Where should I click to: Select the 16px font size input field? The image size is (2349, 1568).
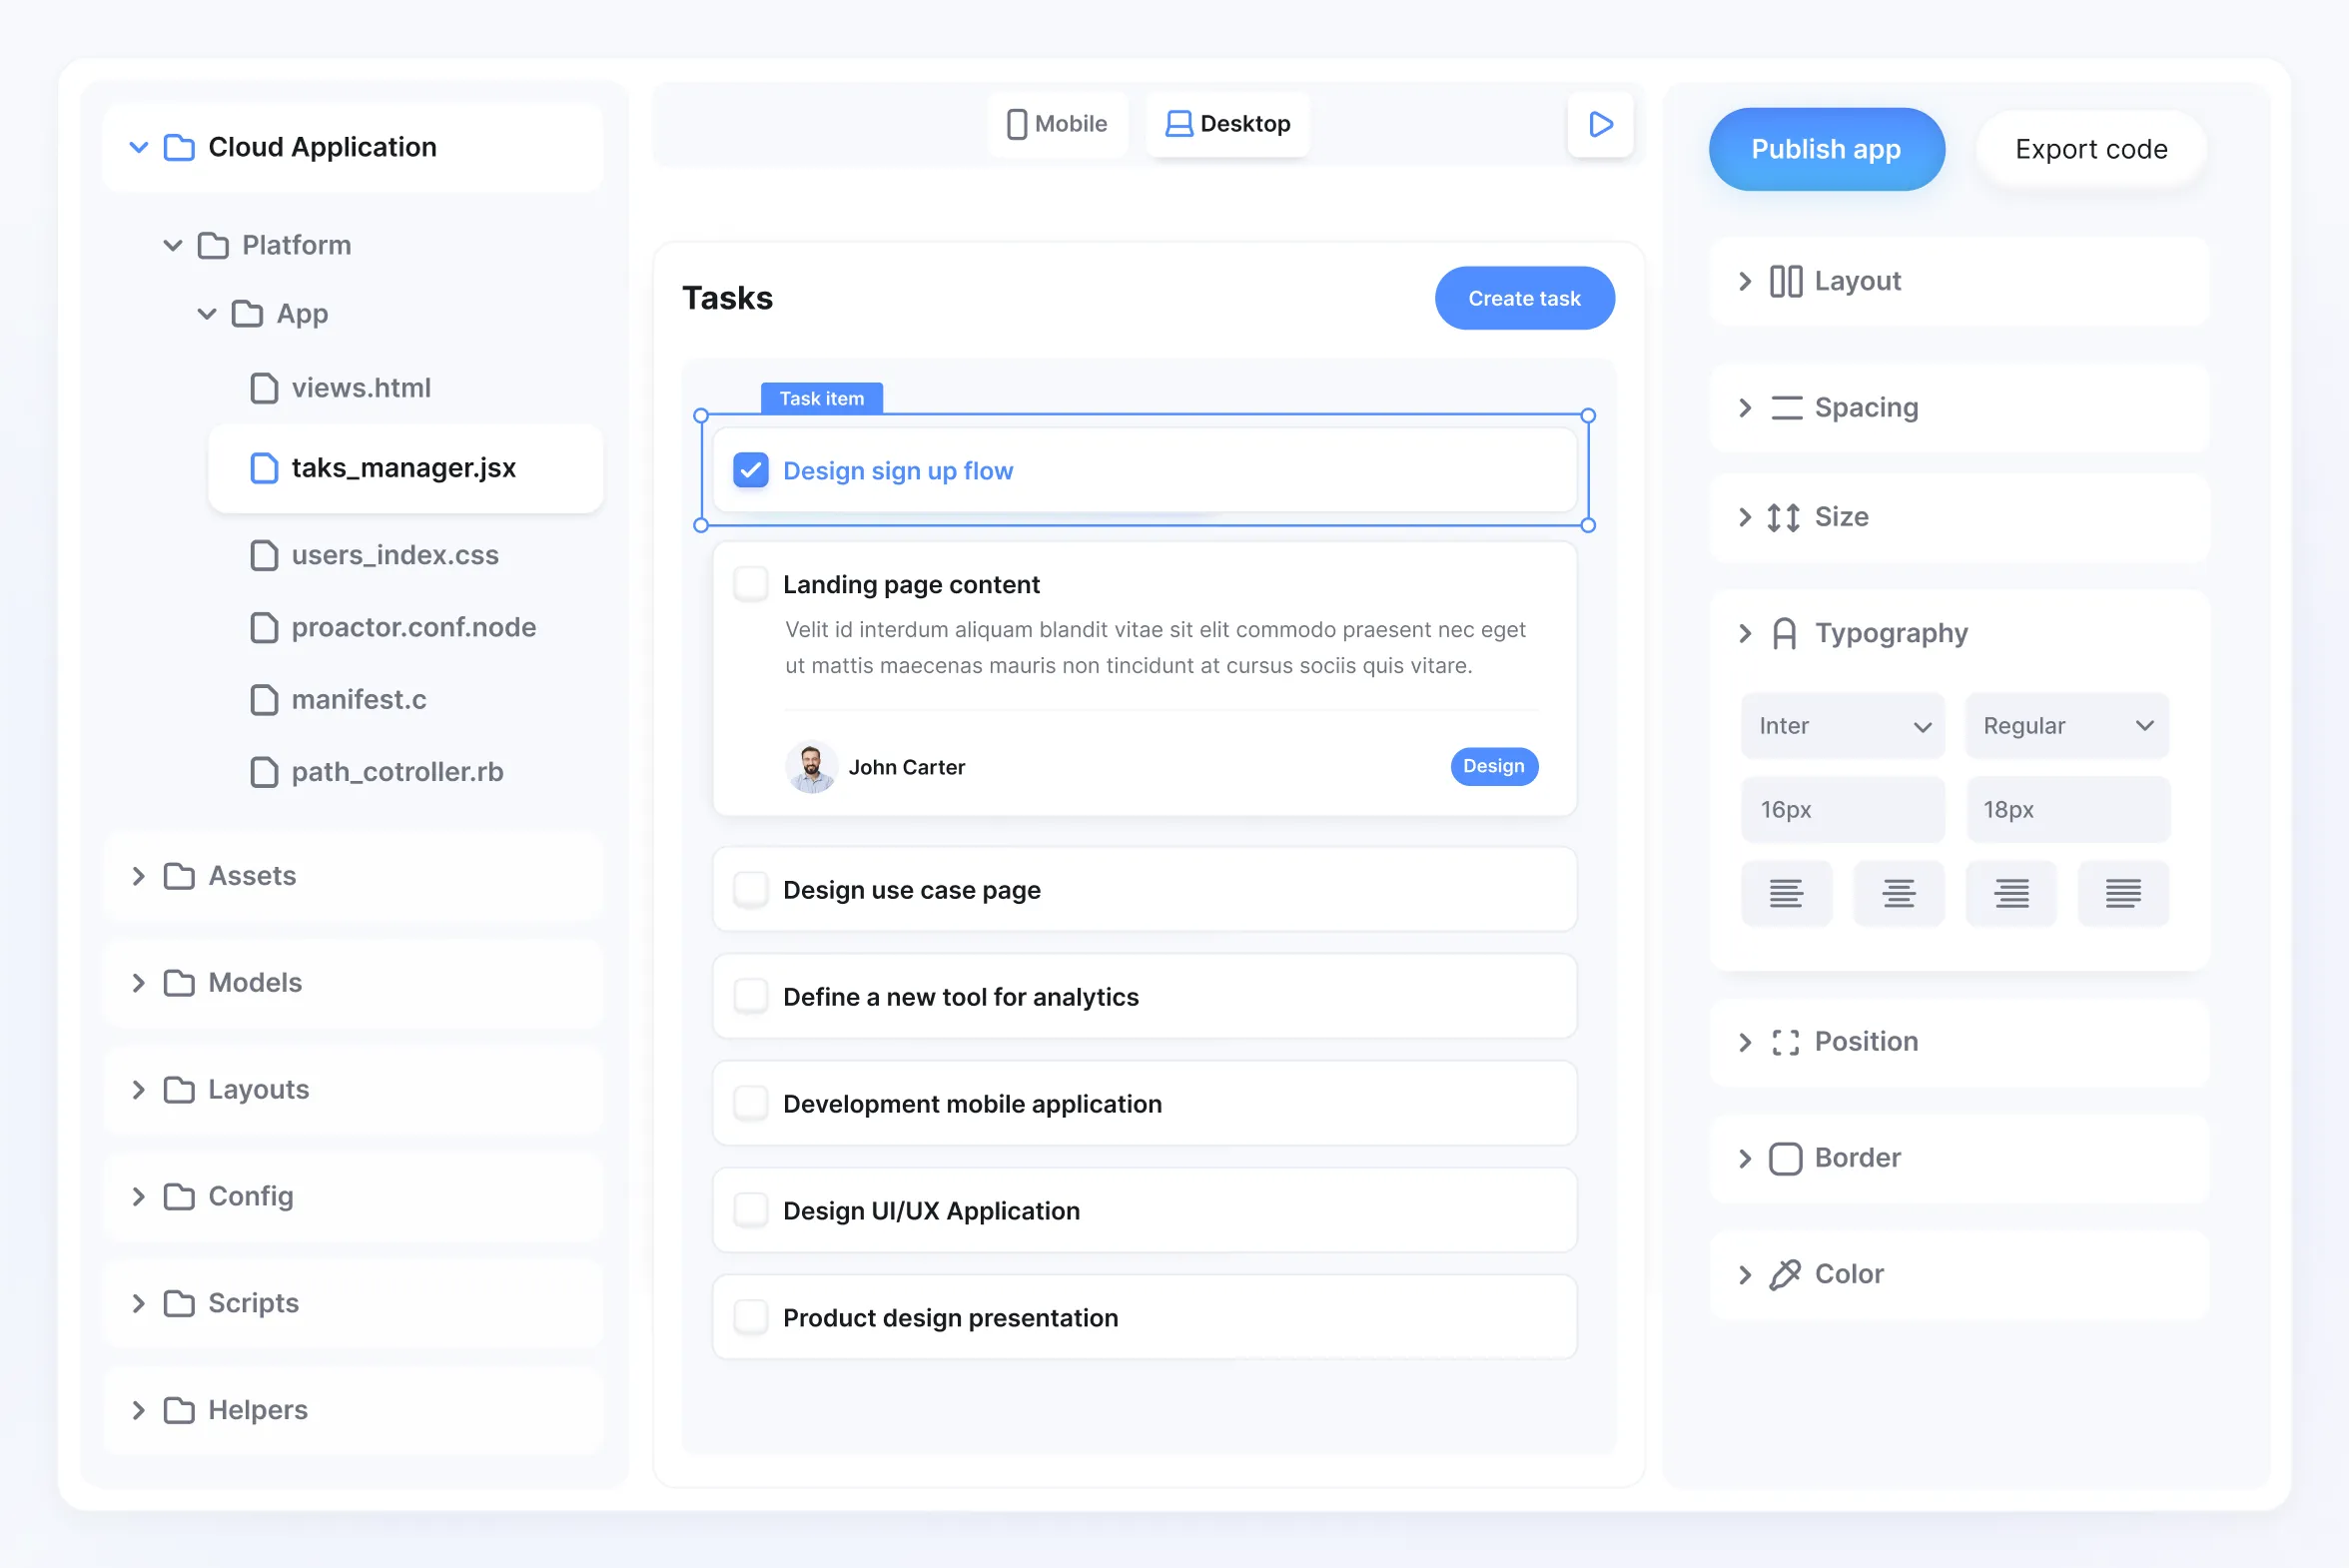coord(1842,809)
